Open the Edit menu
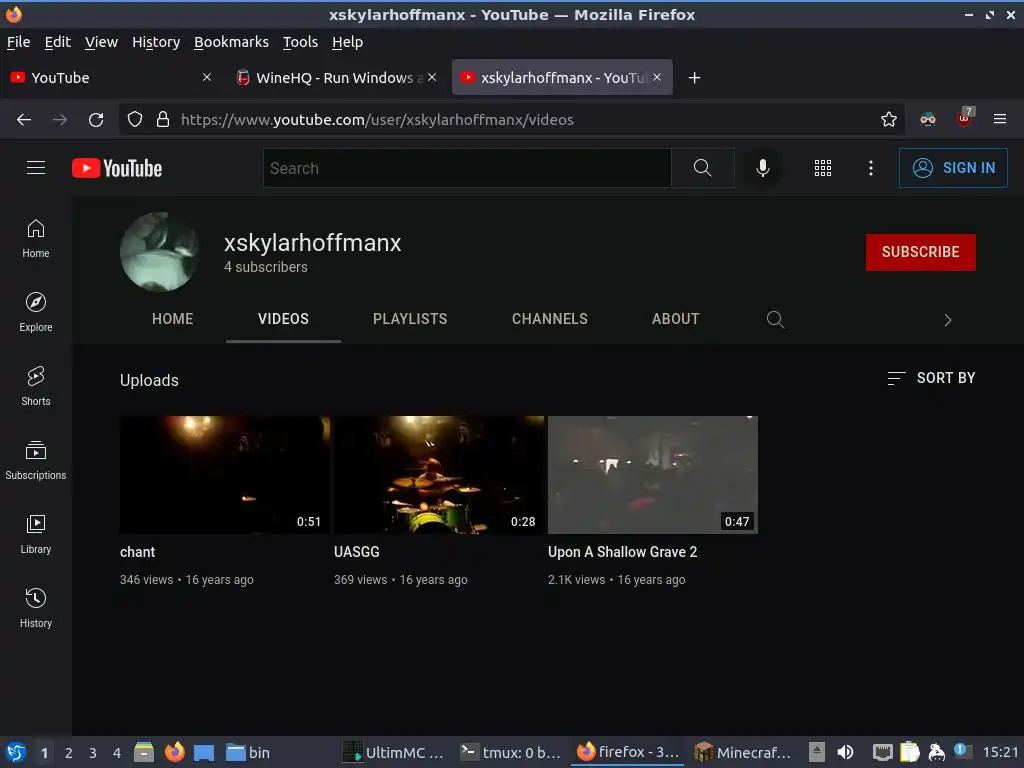Screen dimensions: 1024x768 [57, 42]
